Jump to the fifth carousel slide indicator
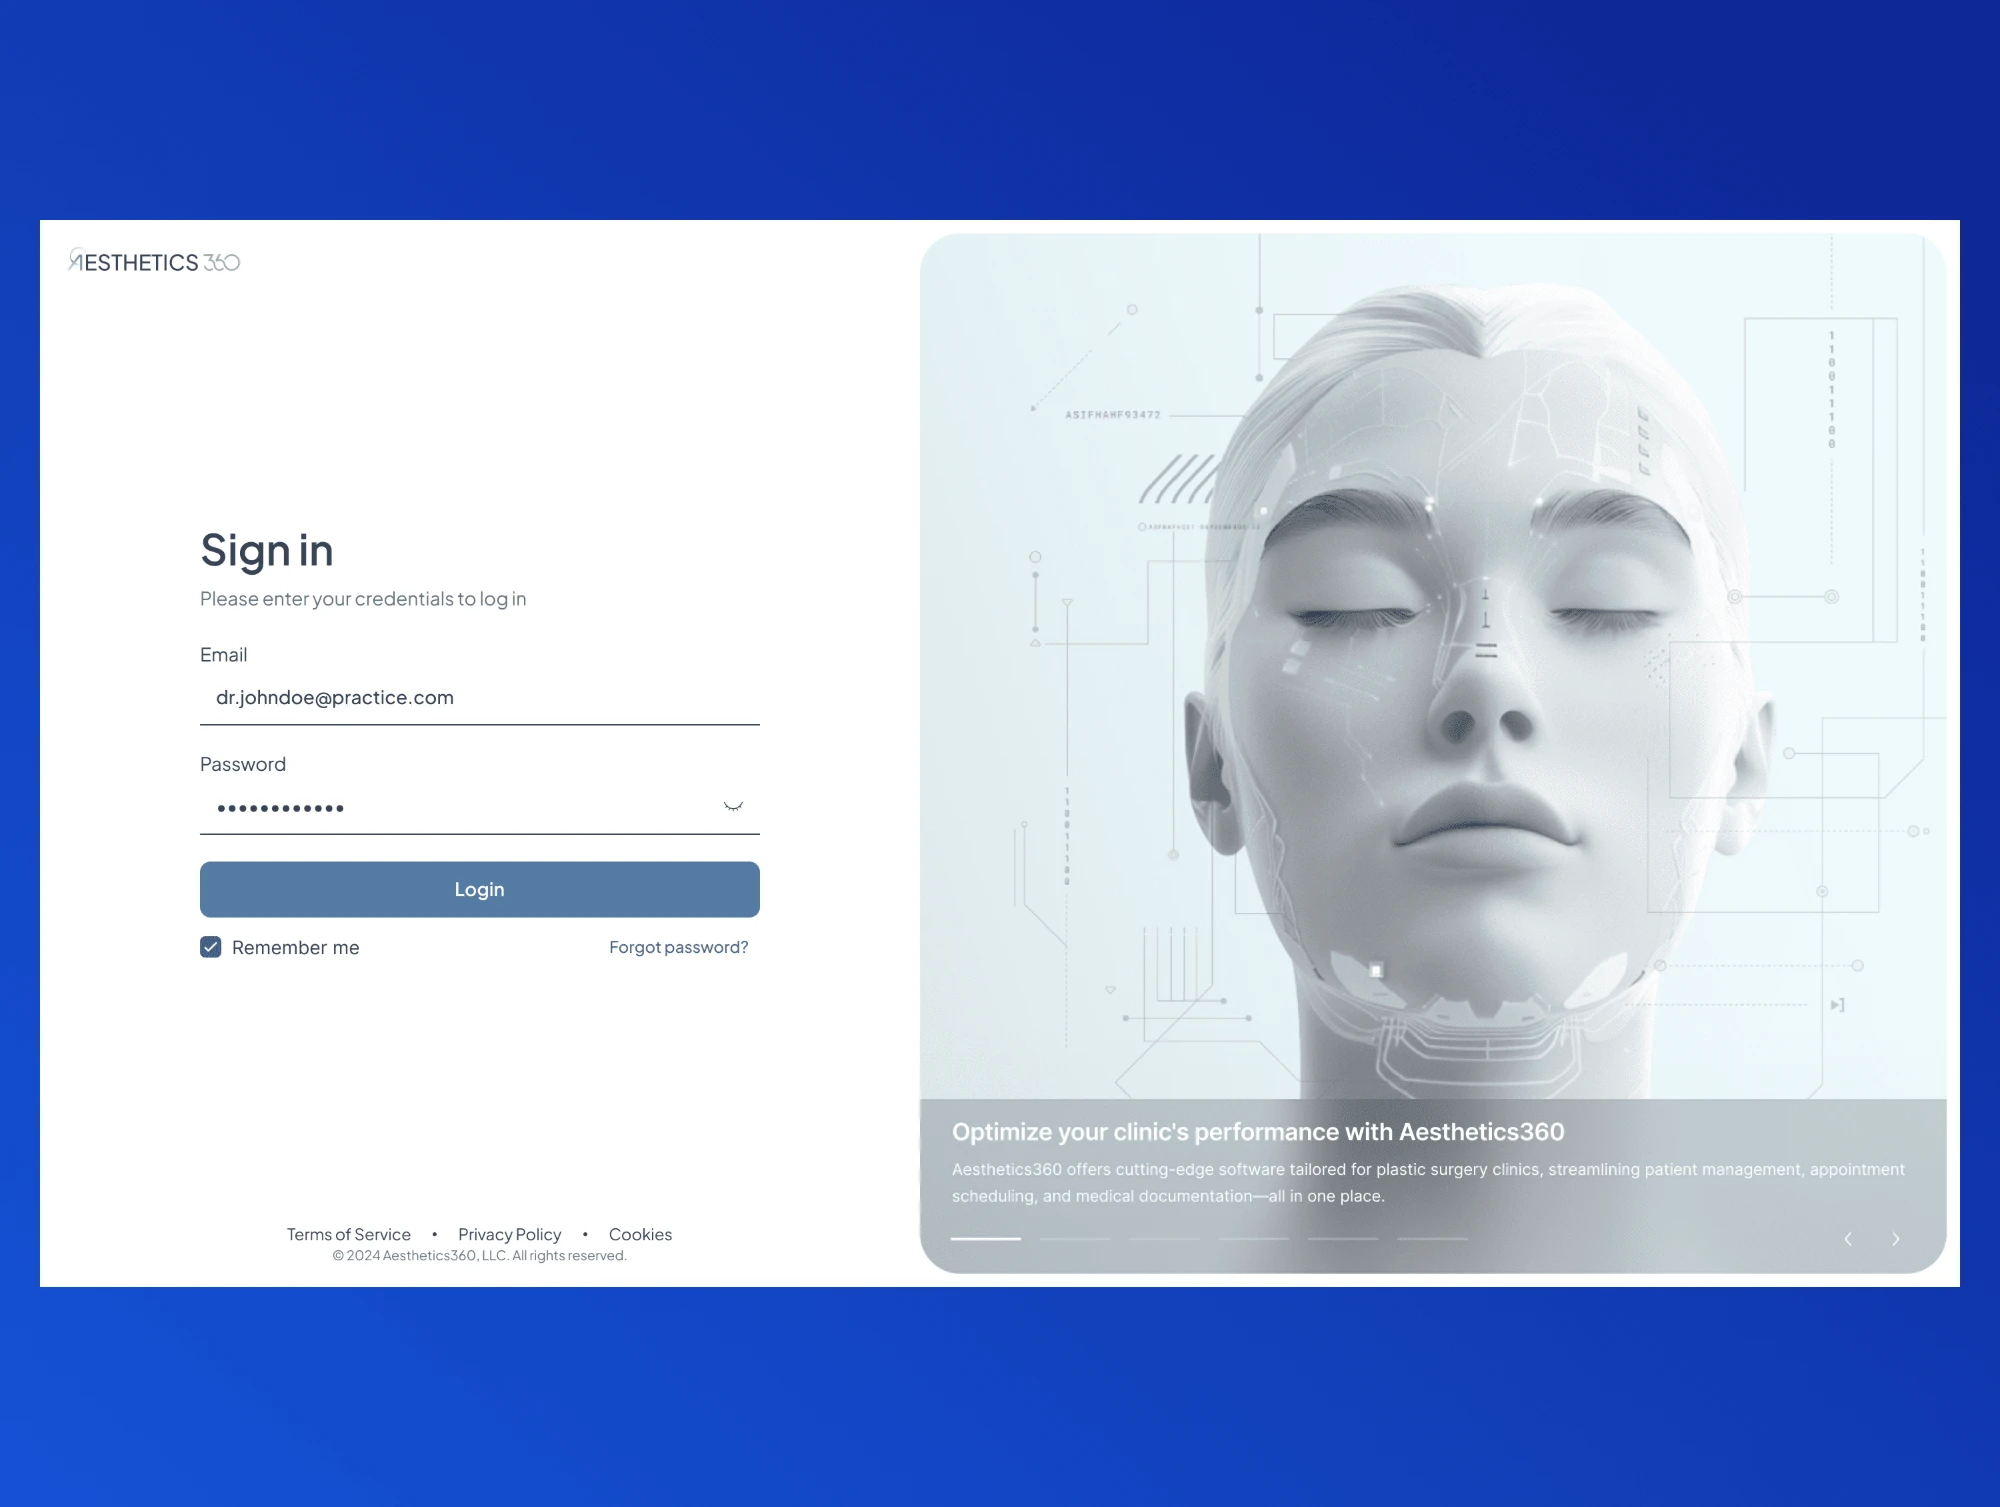 [x=1343, y=1239]
